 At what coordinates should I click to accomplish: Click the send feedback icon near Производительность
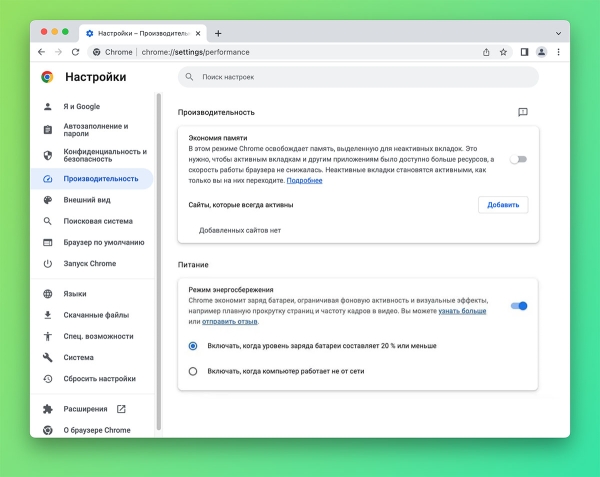click(522, 113)
